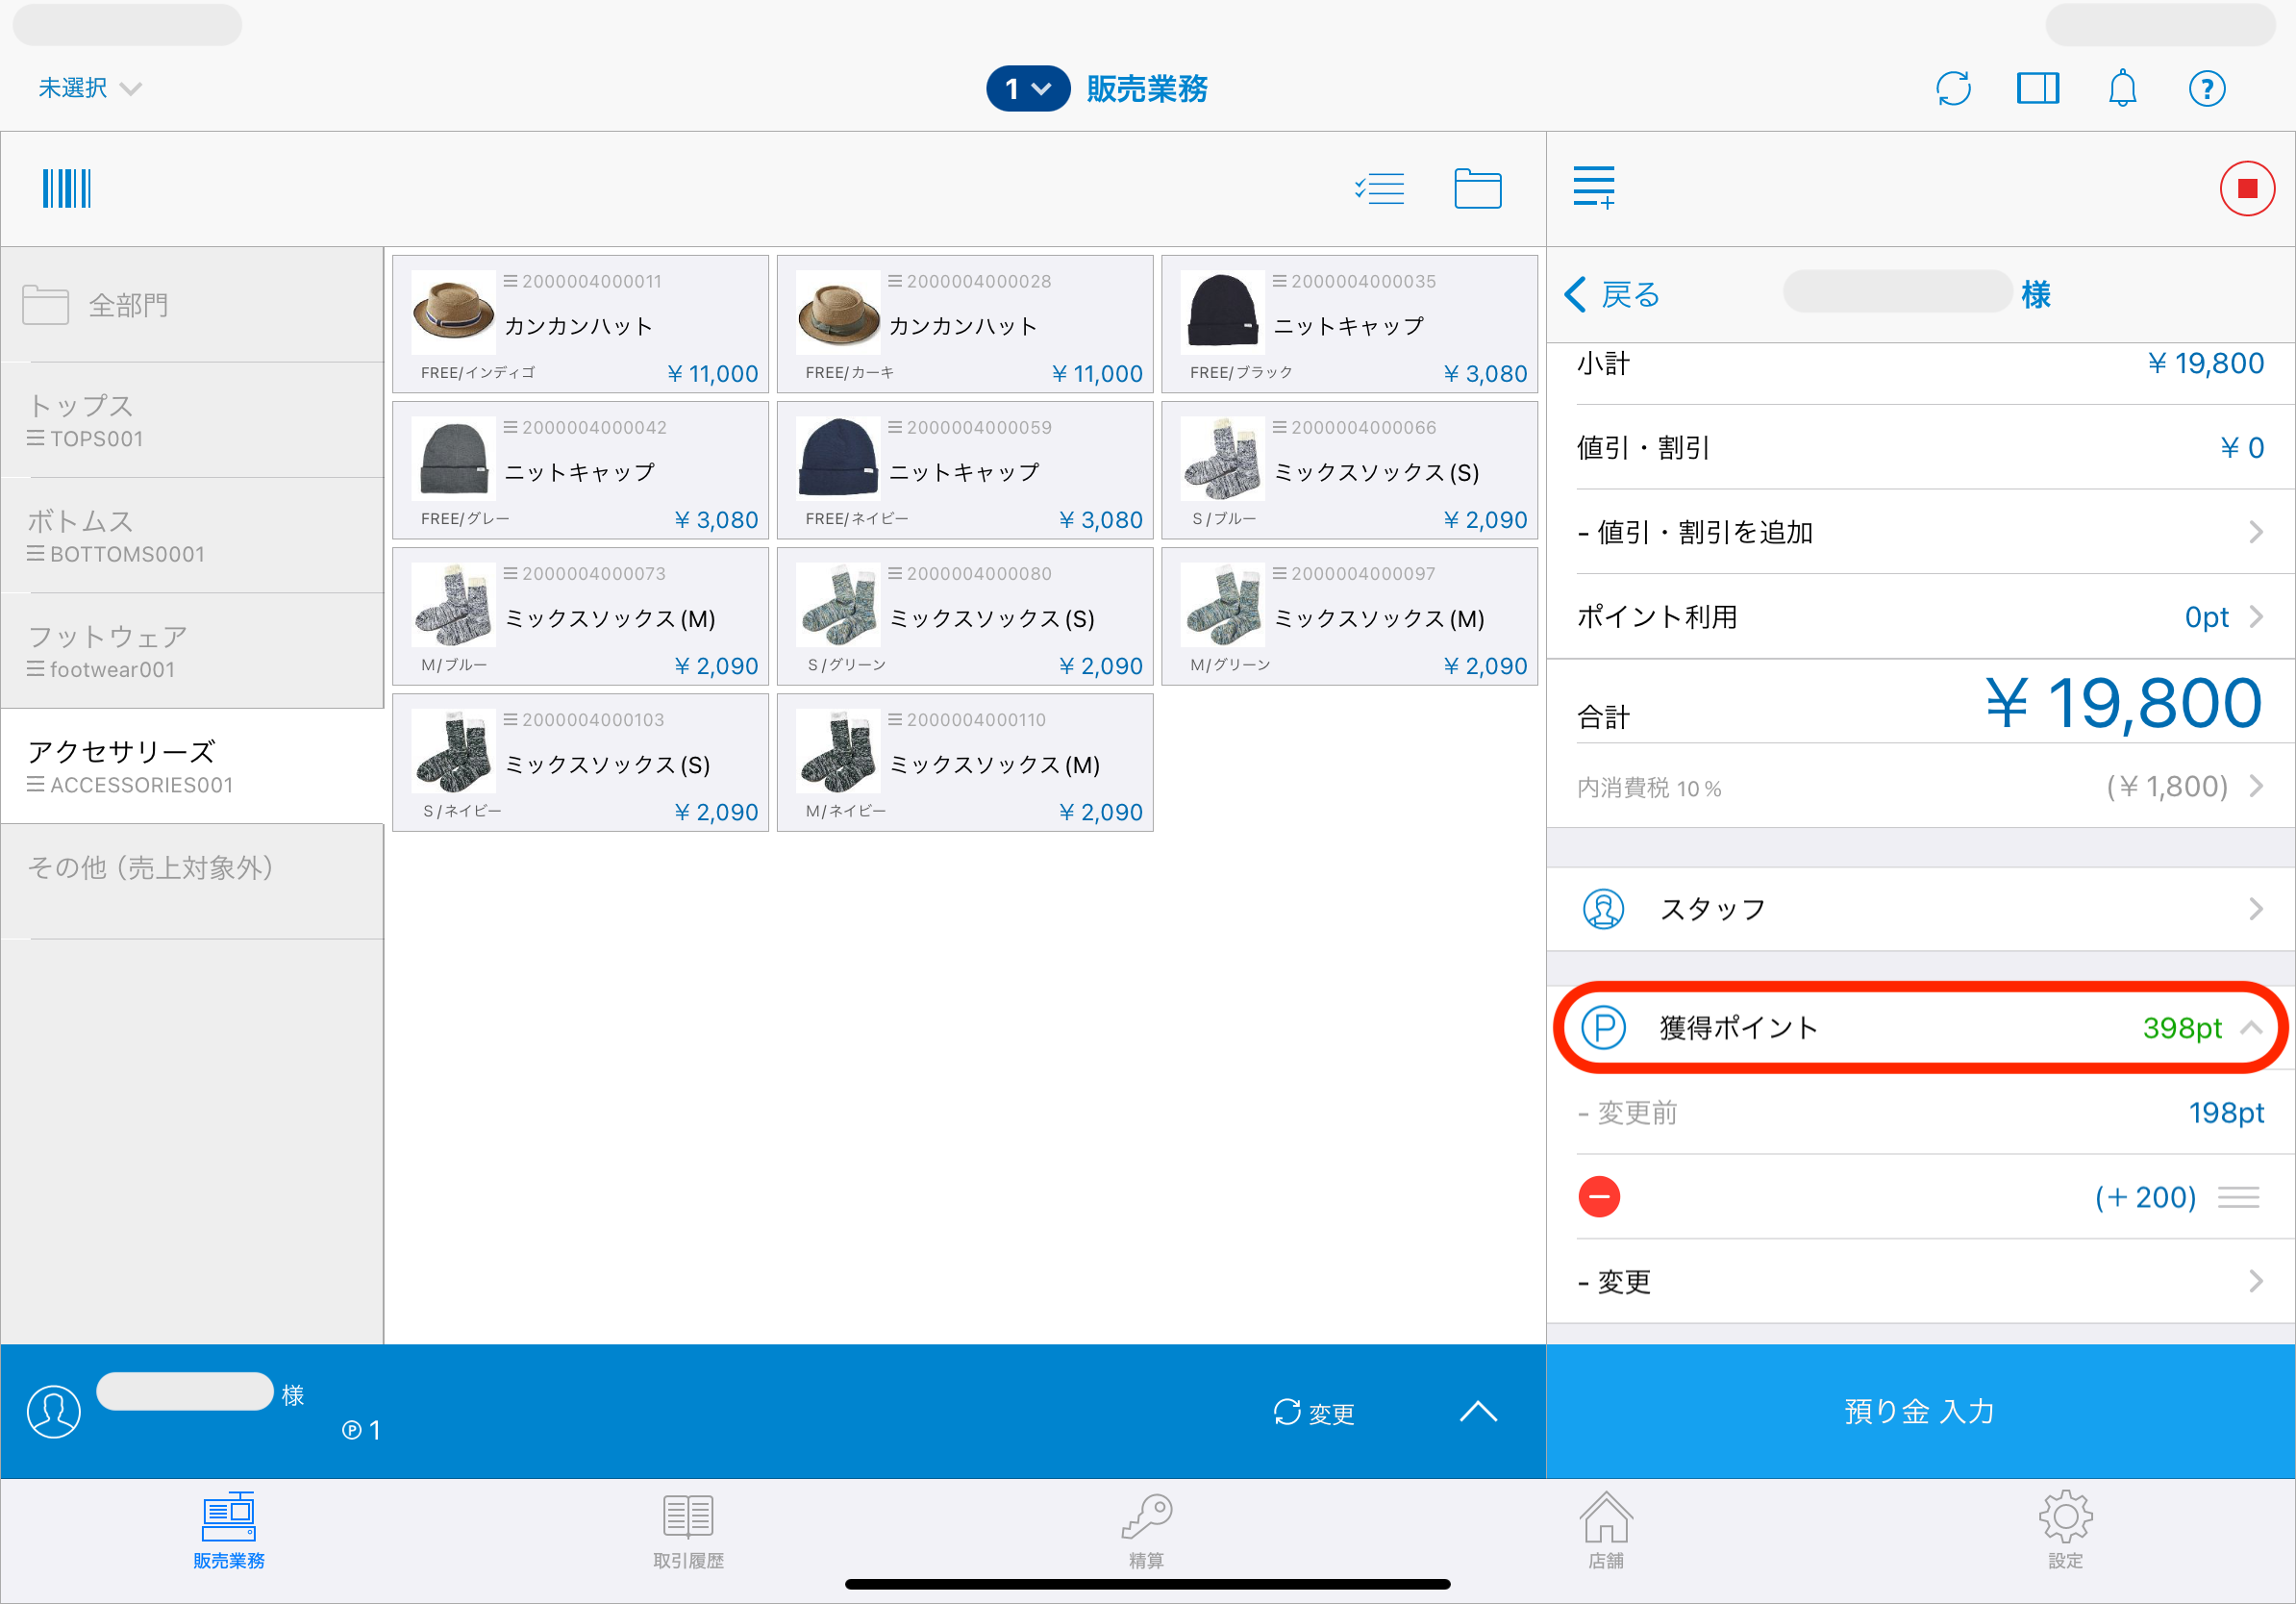This screenshot has width=2296, height=1604.
Task: Open the ポイント利用 row
Action: 1919,617
